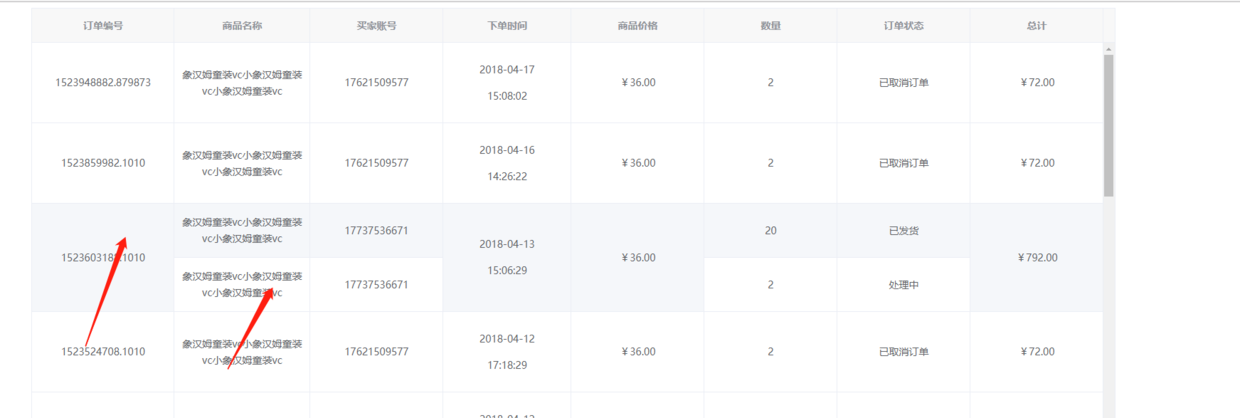Click order number 1523948882.879873
Screen dimensions: 1240x418
coord(103,83)
